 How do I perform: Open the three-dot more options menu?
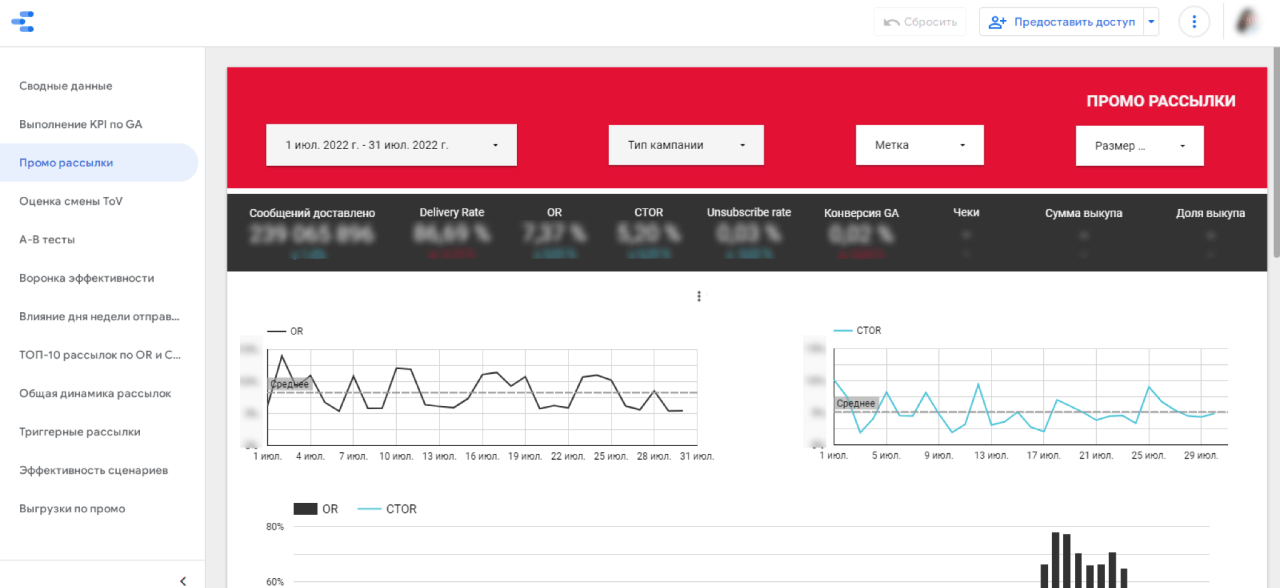pos(1194,22)
